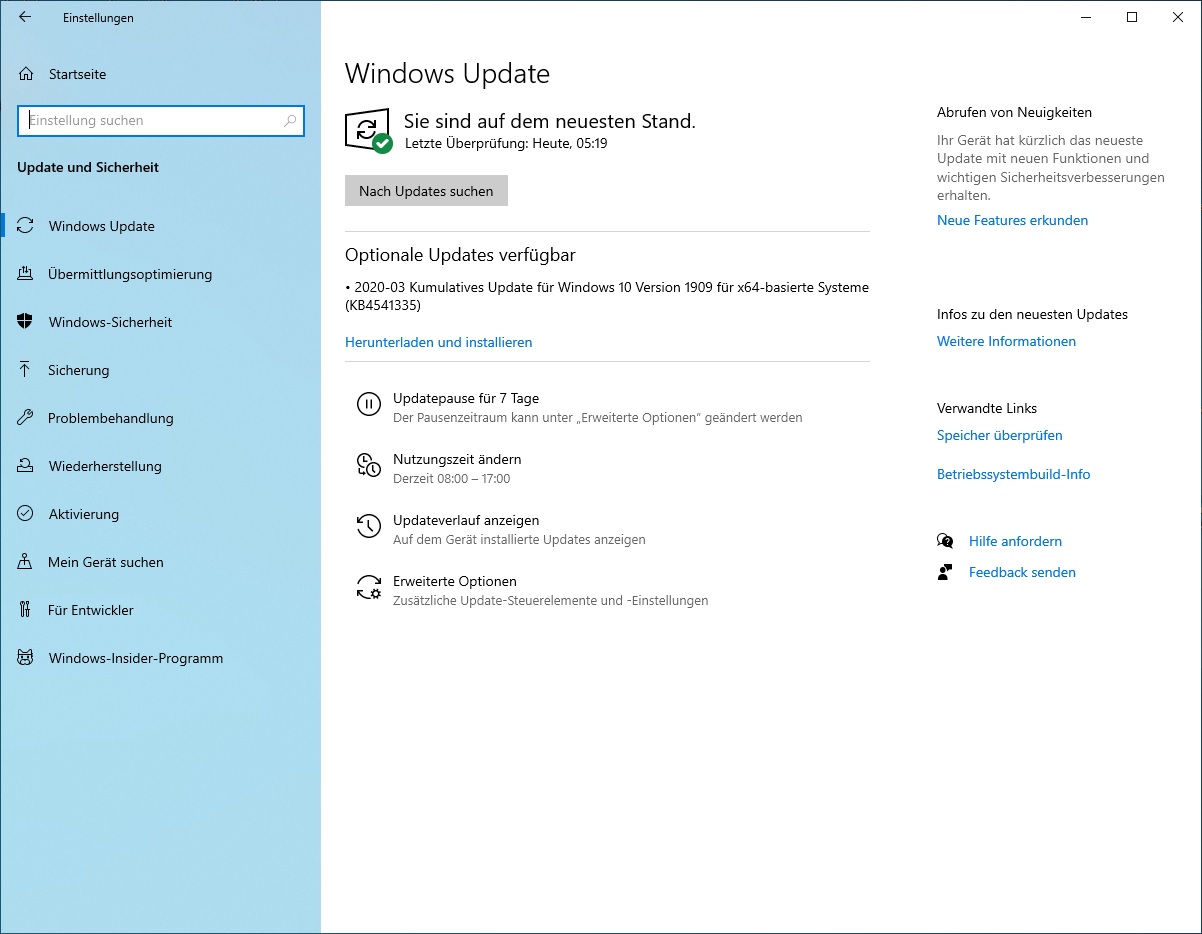Focus the Einstellung suchen search field
The width and height of the screenshot is (1202, 934).
[161, 121]
